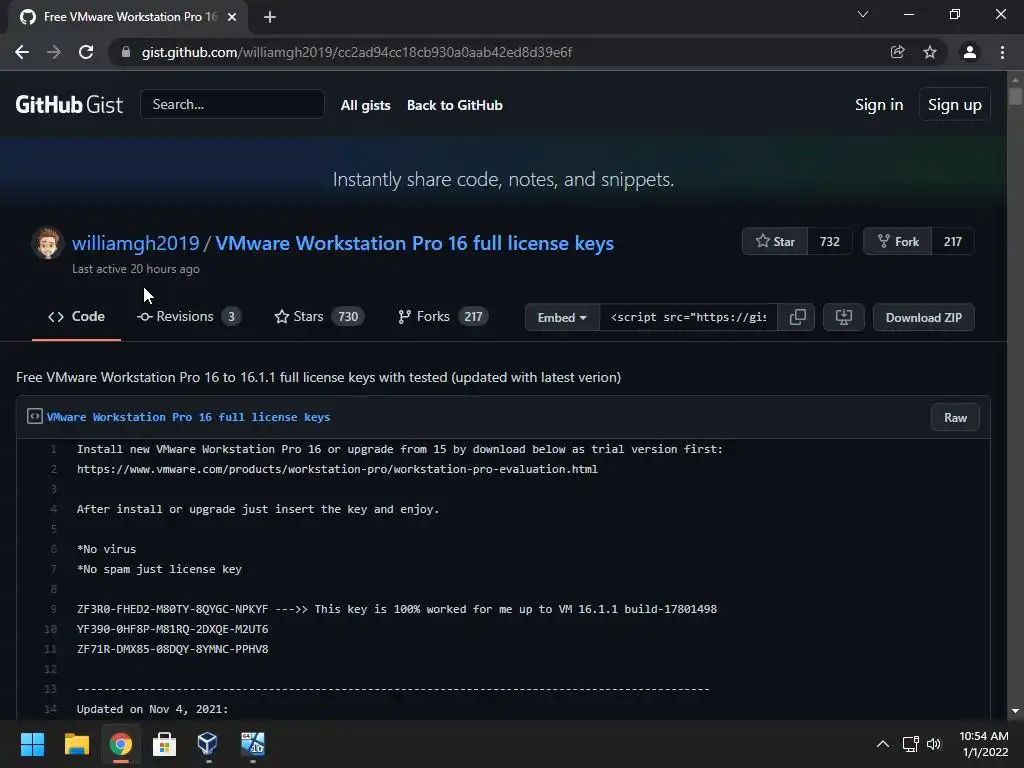Close the Free VMware Workstation tab

[232, 17]
